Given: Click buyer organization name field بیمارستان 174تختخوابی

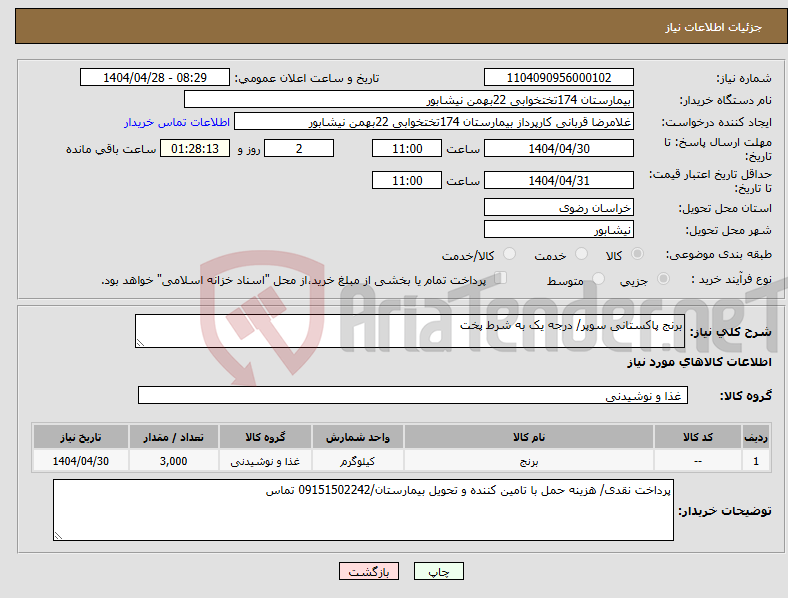Looking at the screenshot, I should pos(409,99).
